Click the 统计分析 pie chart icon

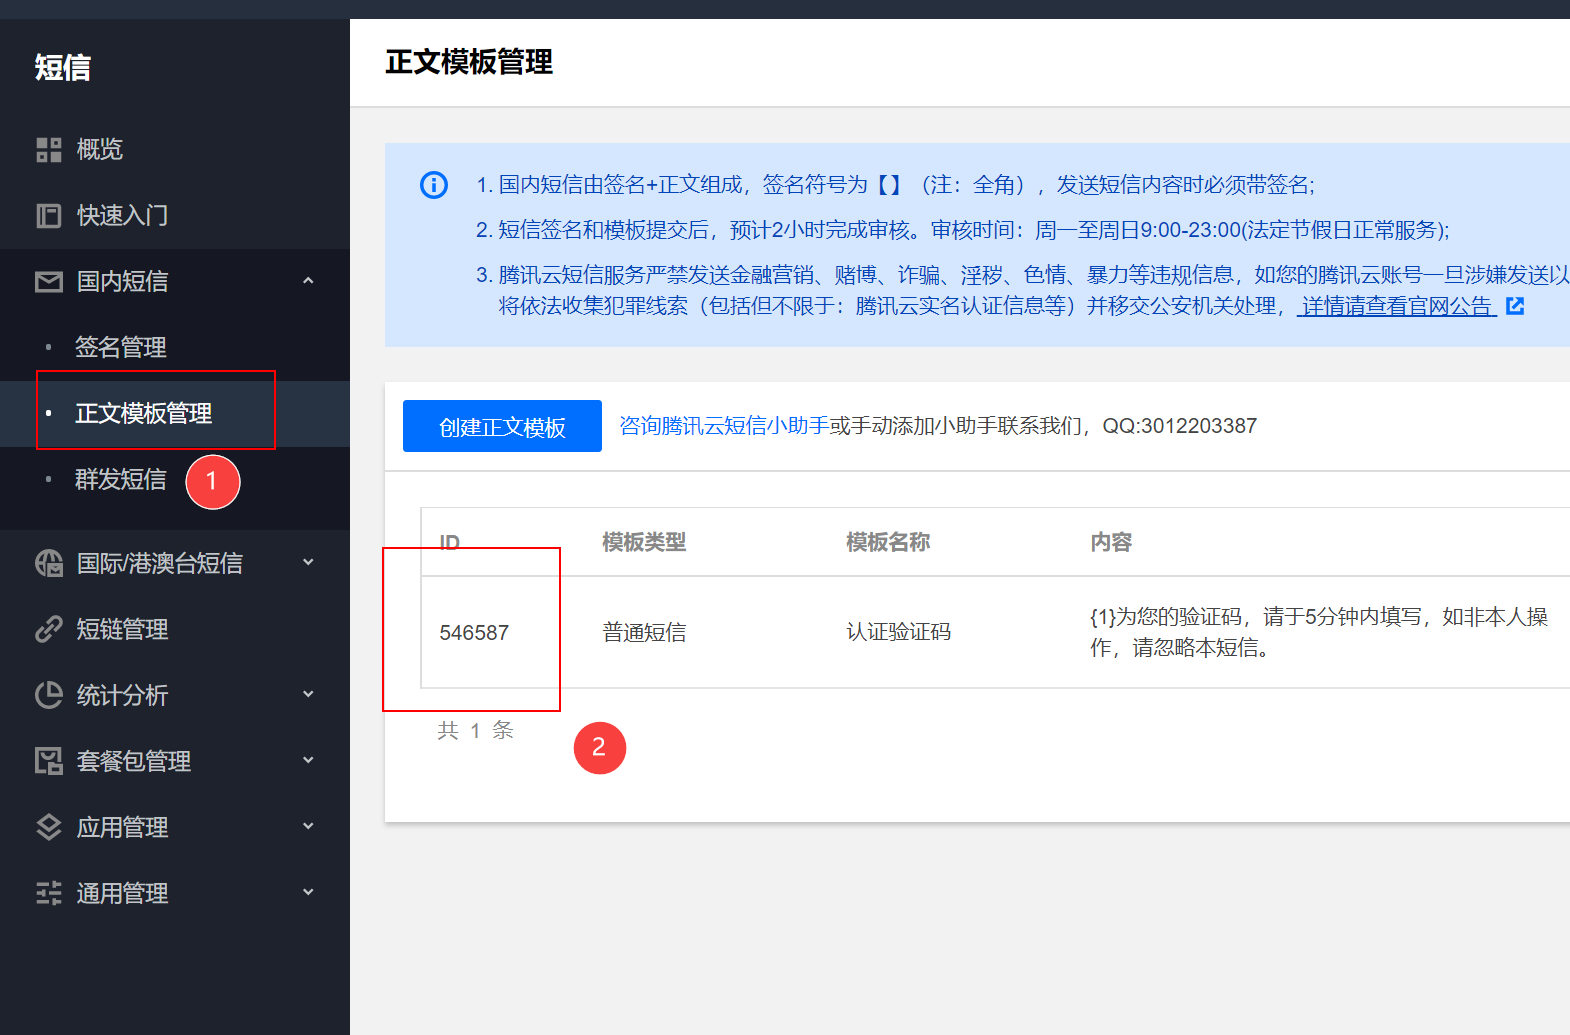(x=49, y=695)
